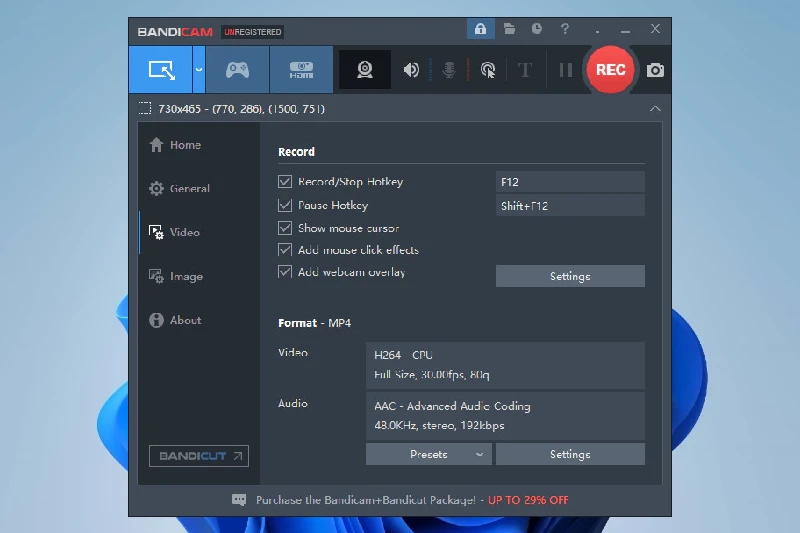The width and height of the screenshot is (800, 533).
Task: Switch to HDMI device recording mode
Action: pyautogui.click(x=301, y=70)
